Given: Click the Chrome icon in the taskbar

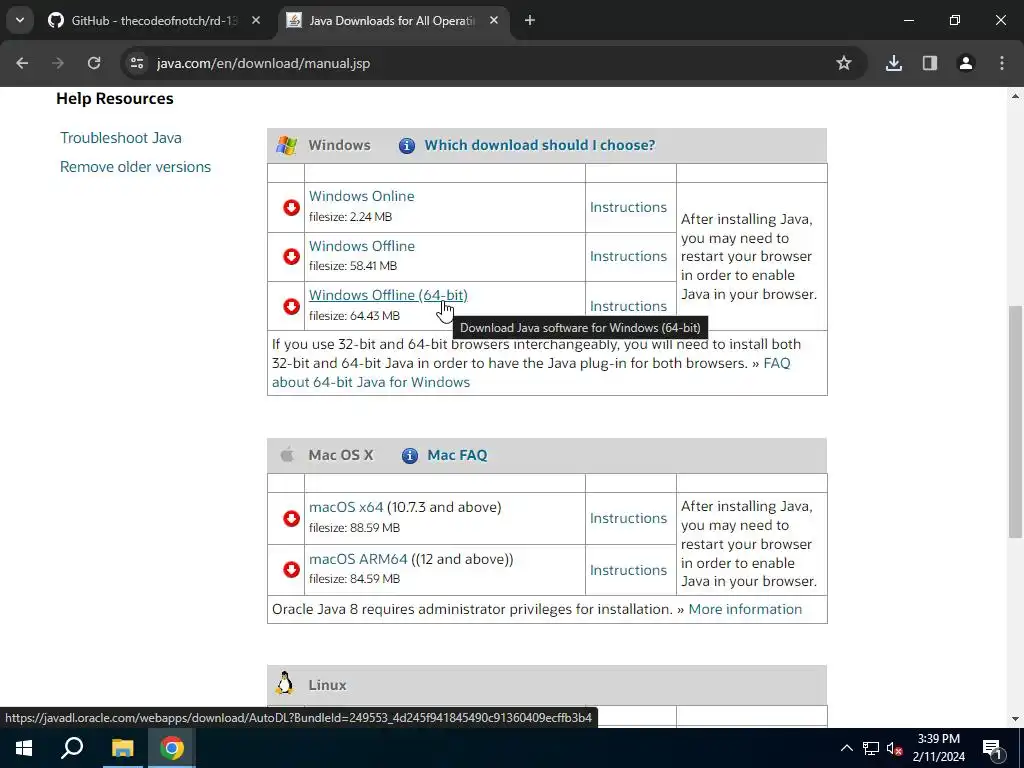Looking at the screenshot, I should coord(172,748).
